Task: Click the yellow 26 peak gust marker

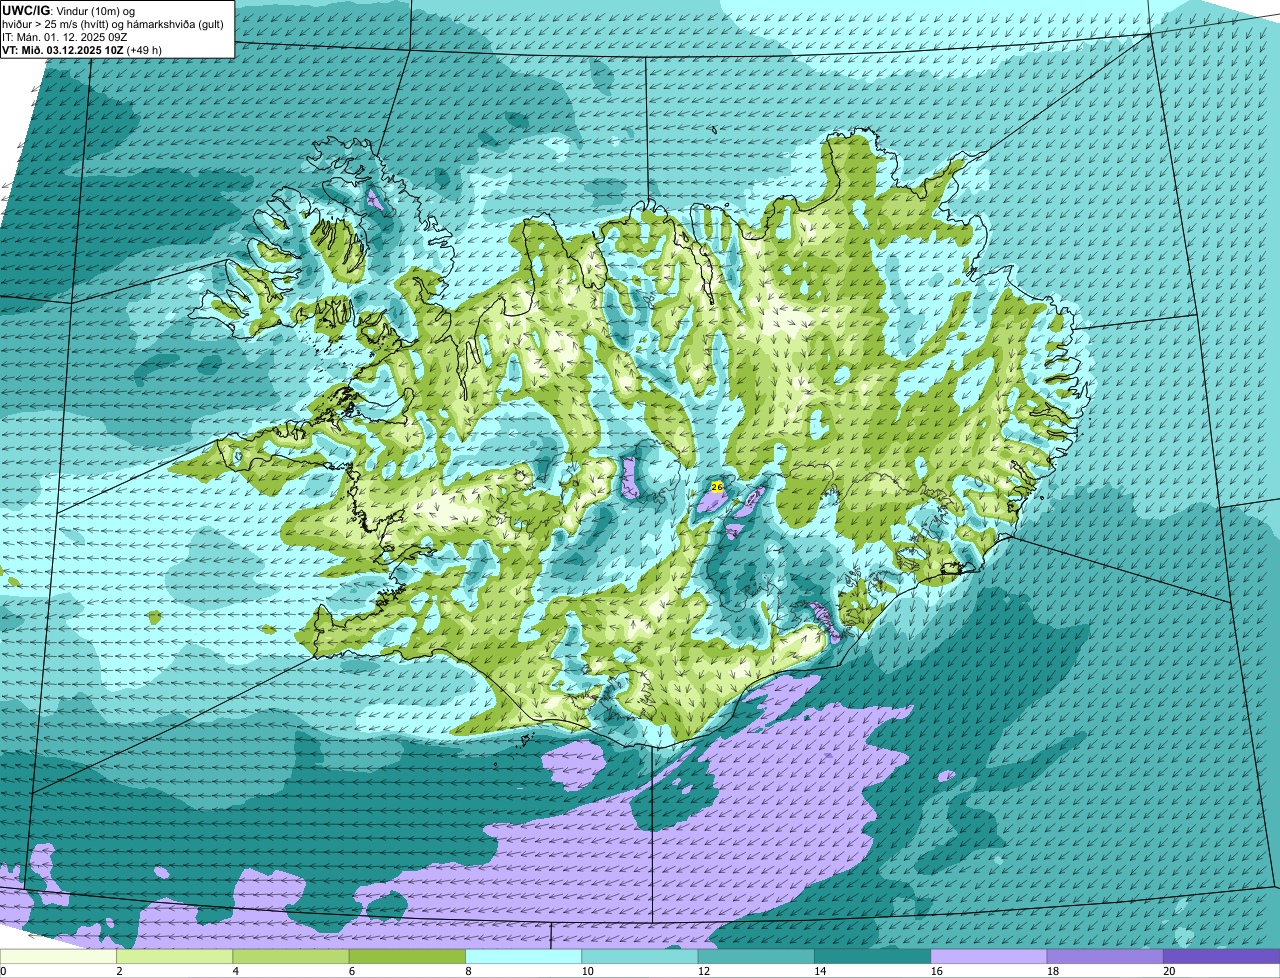Action: pos(716,486)
